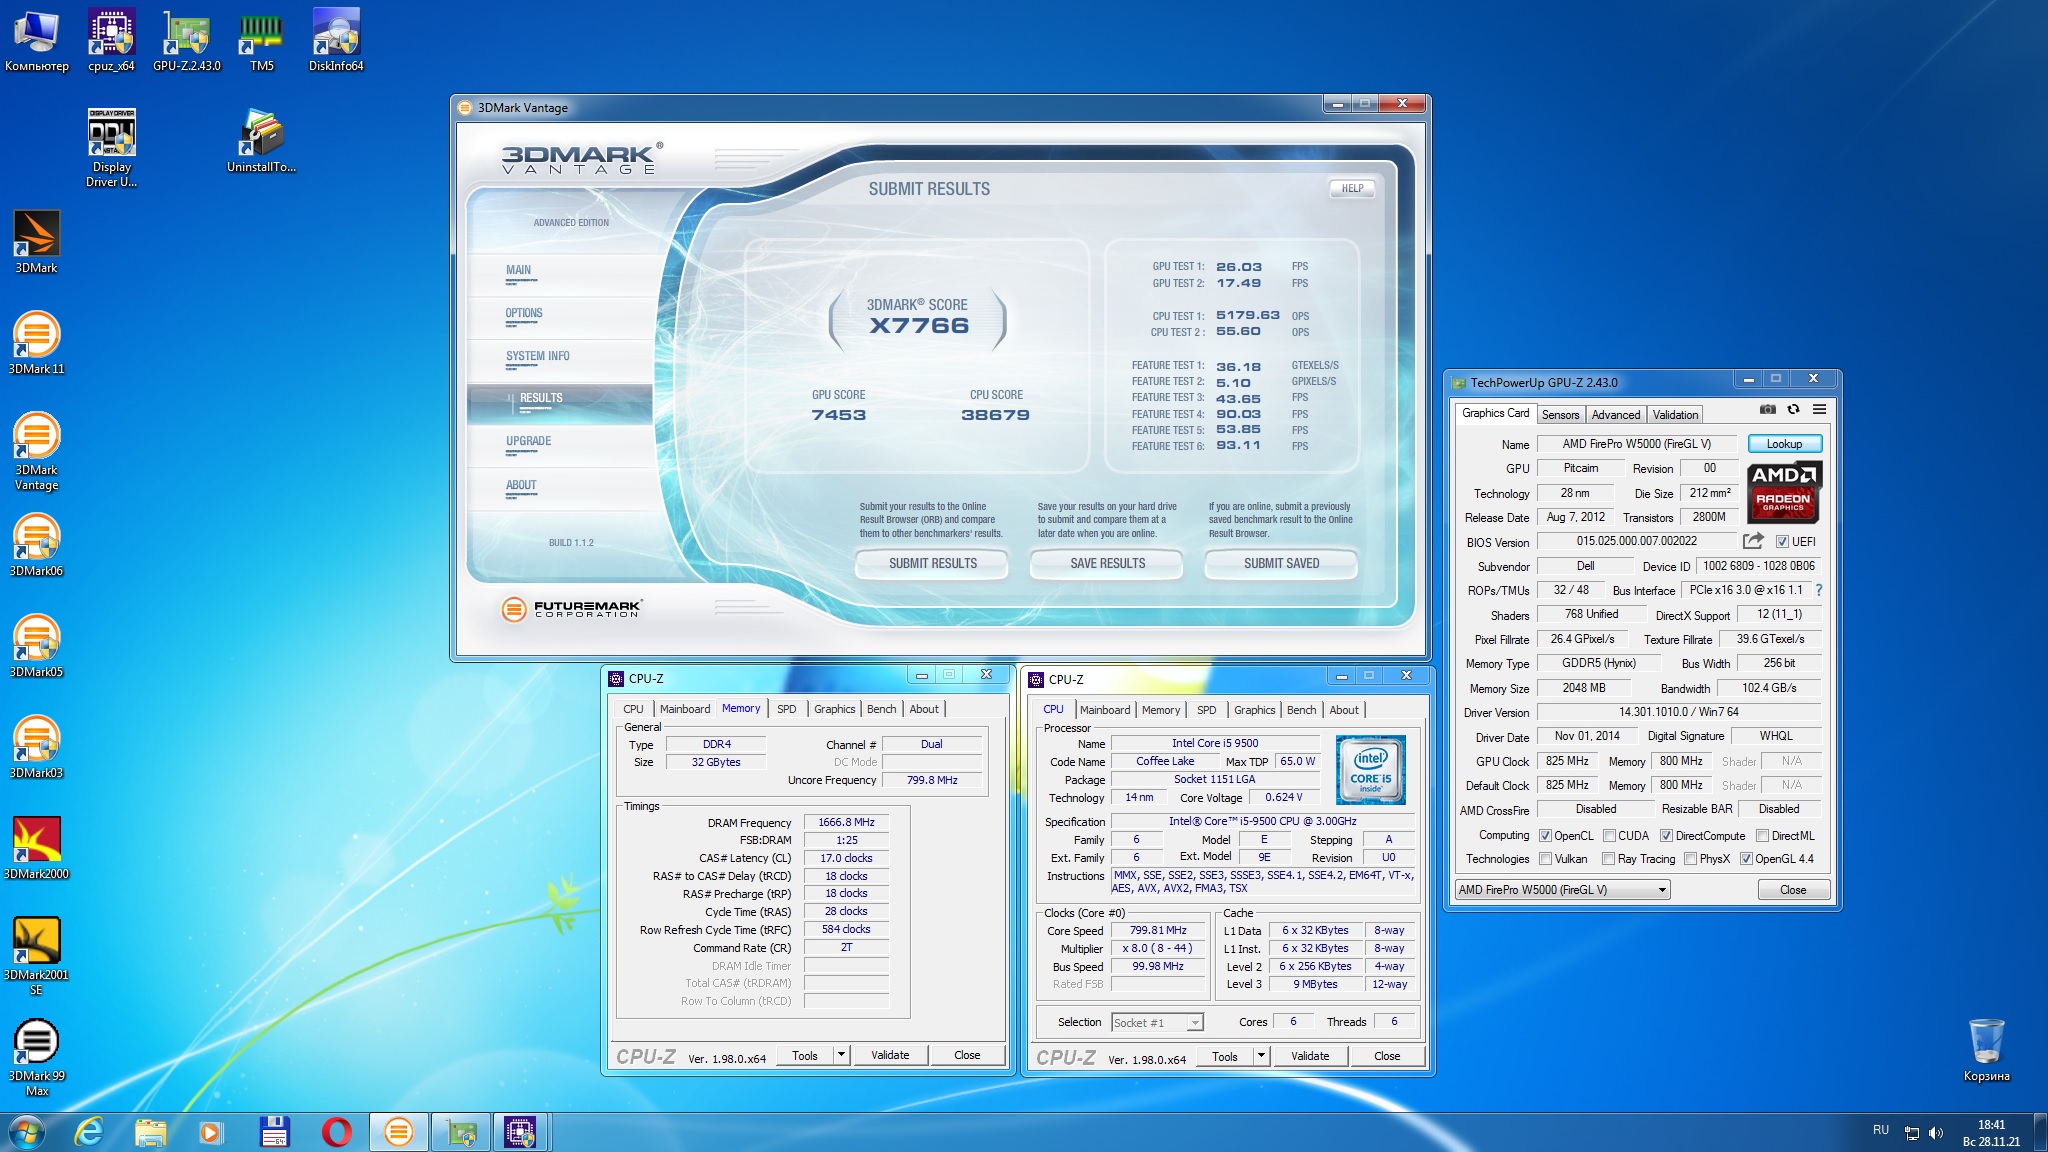Toggle the CUDA checkbox
The width and height of the screenshot is (2048, 1152).
coord(1609,836)
